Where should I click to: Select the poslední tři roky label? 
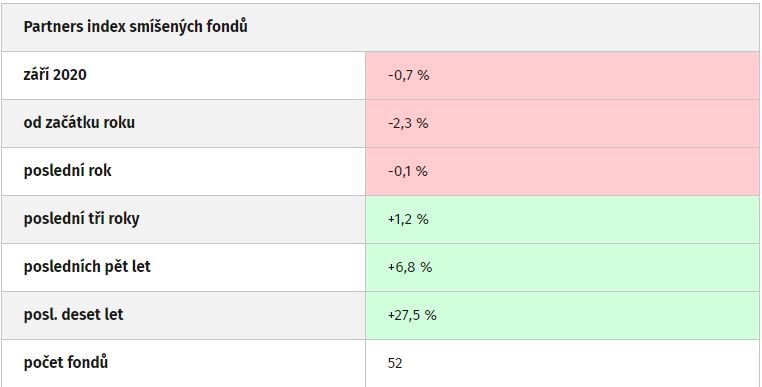82,219
